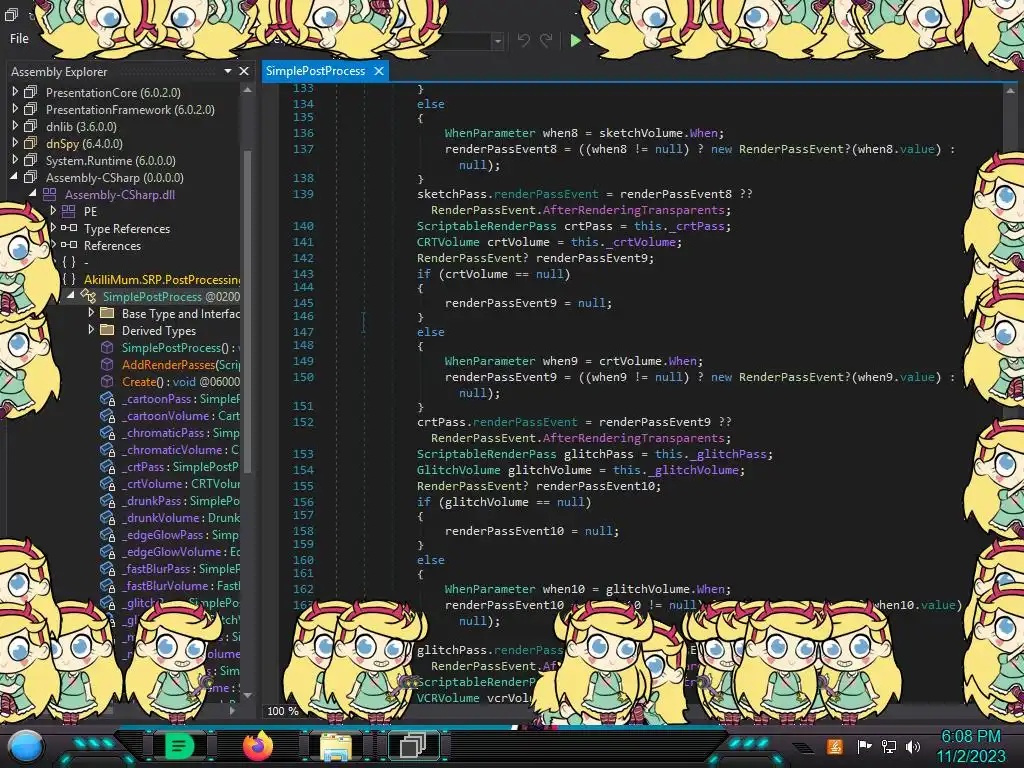Select the _fastBlurPass field
Screen dimensions: 1024x768
click(x=180, y=568)
